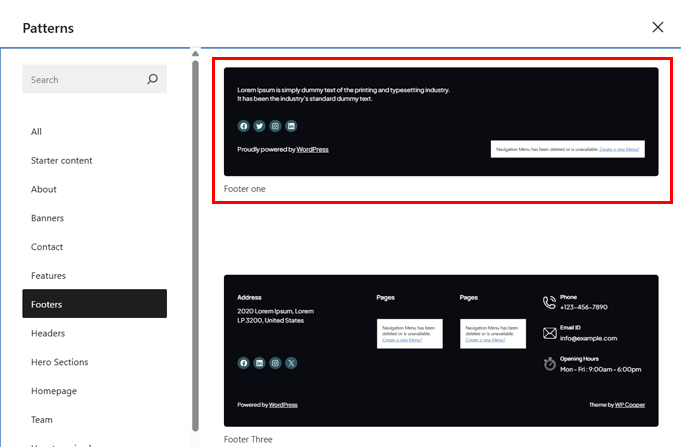Click the Footer Three label
681x447 pixels.
point(248,439)
